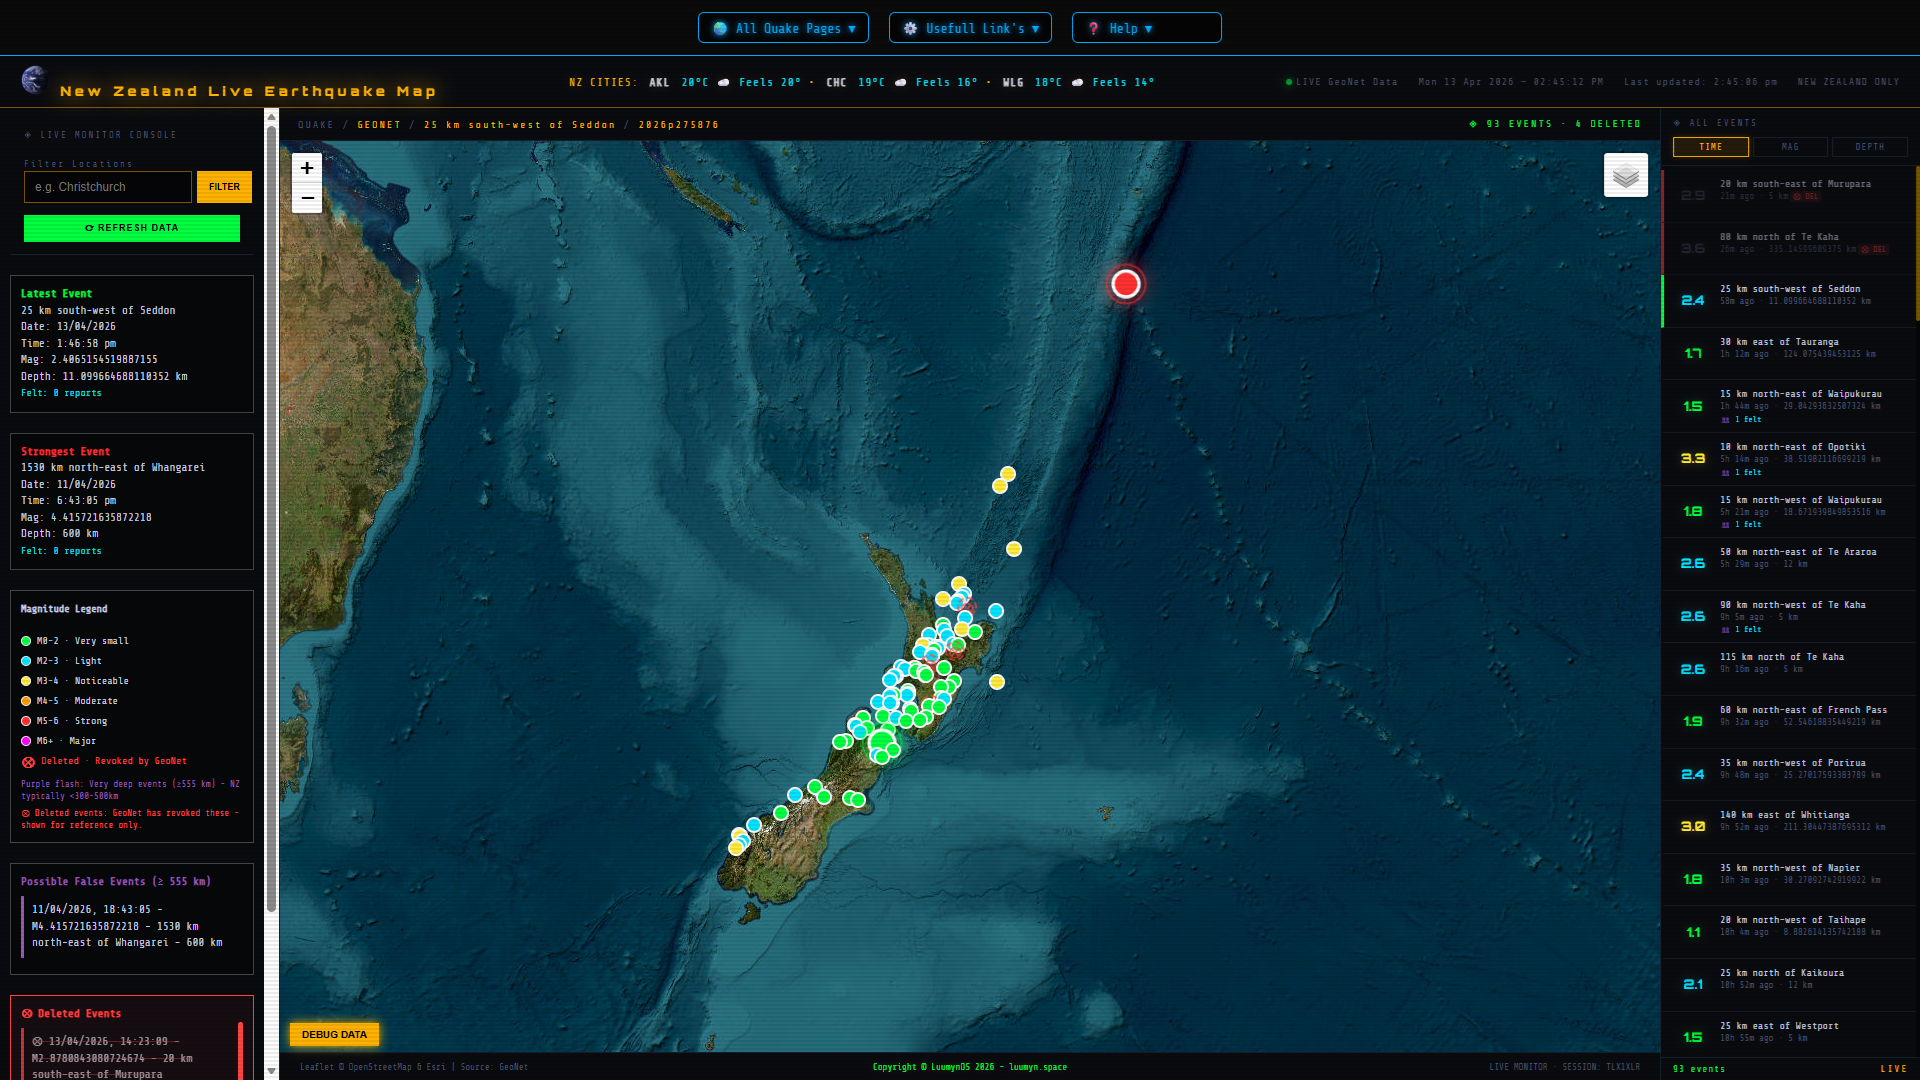Click the M0-2 Very small legend swatch

tap(26, 641)
